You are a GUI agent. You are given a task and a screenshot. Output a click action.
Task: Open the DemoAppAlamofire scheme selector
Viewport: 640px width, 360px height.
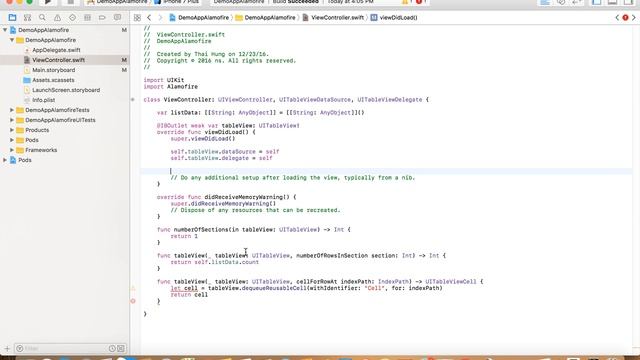tap(117, 2)
